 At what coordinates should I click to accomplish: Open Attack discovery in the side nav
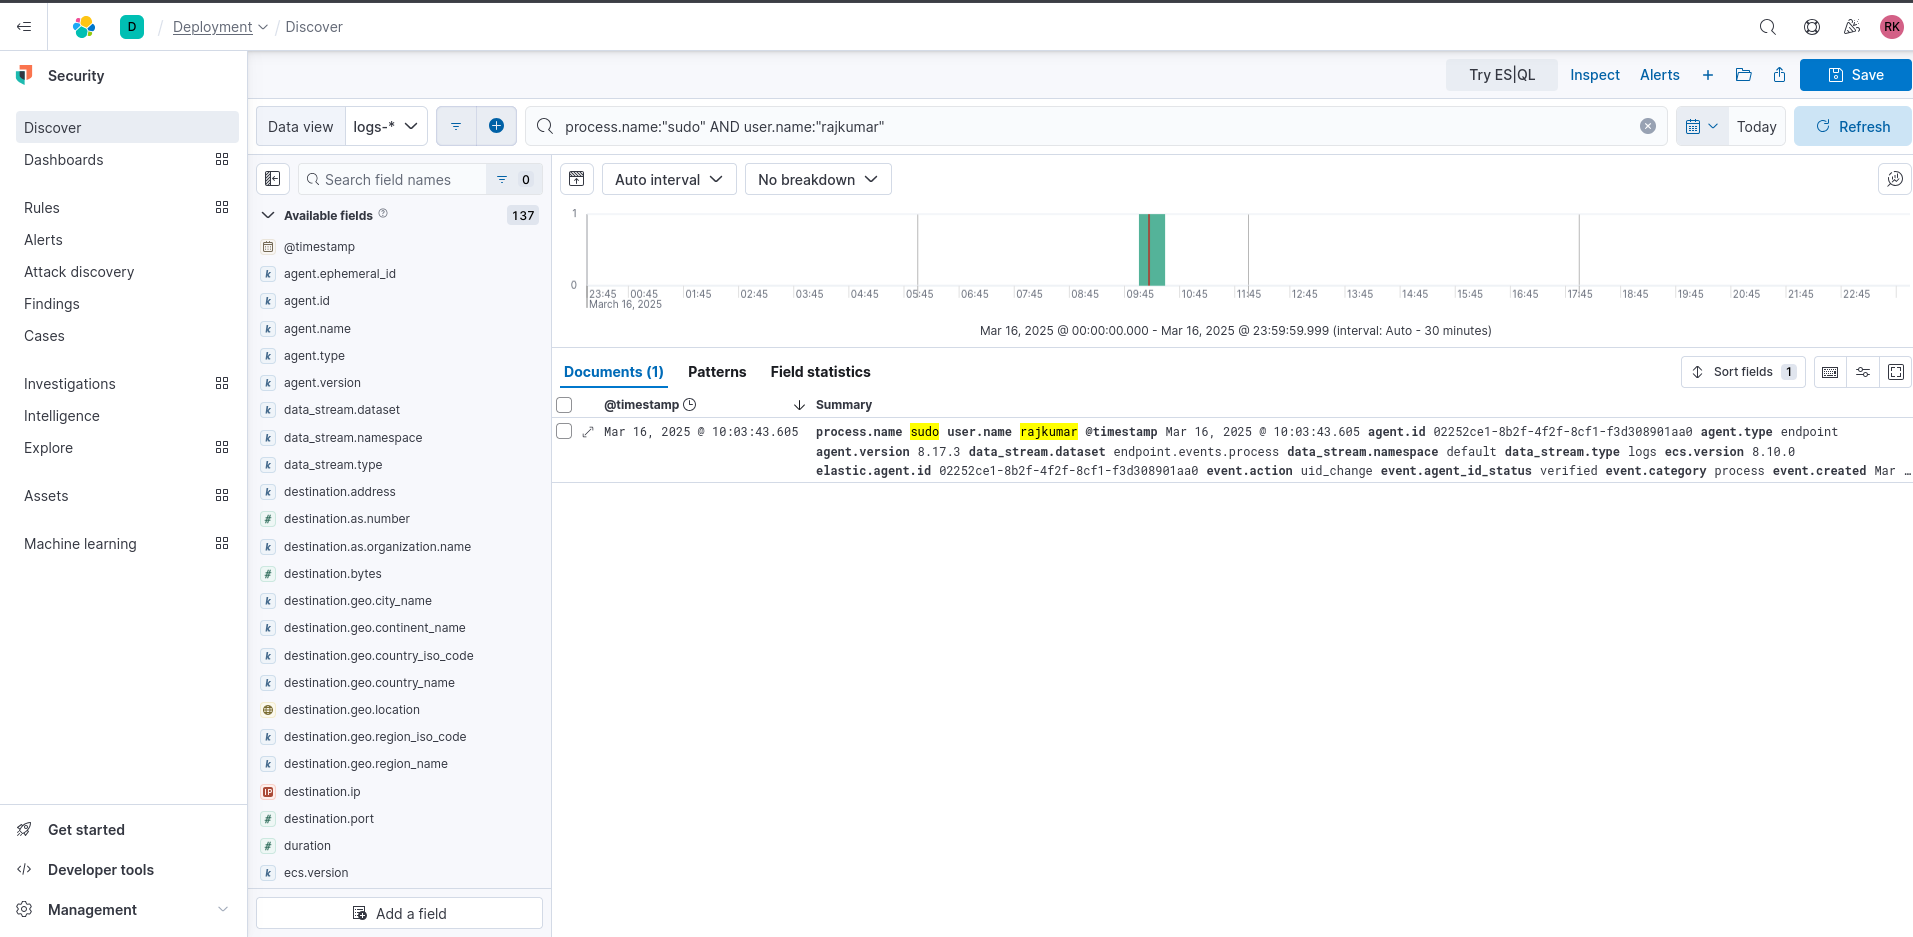click(79, 272)
